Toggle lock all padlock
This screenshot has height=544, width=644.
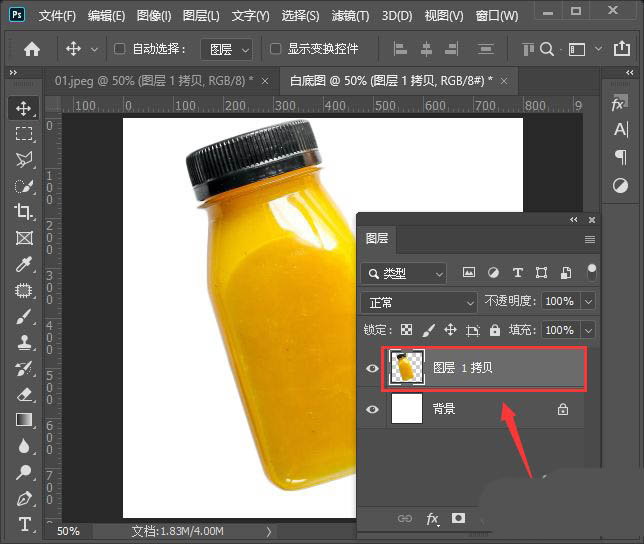[495, 329]
